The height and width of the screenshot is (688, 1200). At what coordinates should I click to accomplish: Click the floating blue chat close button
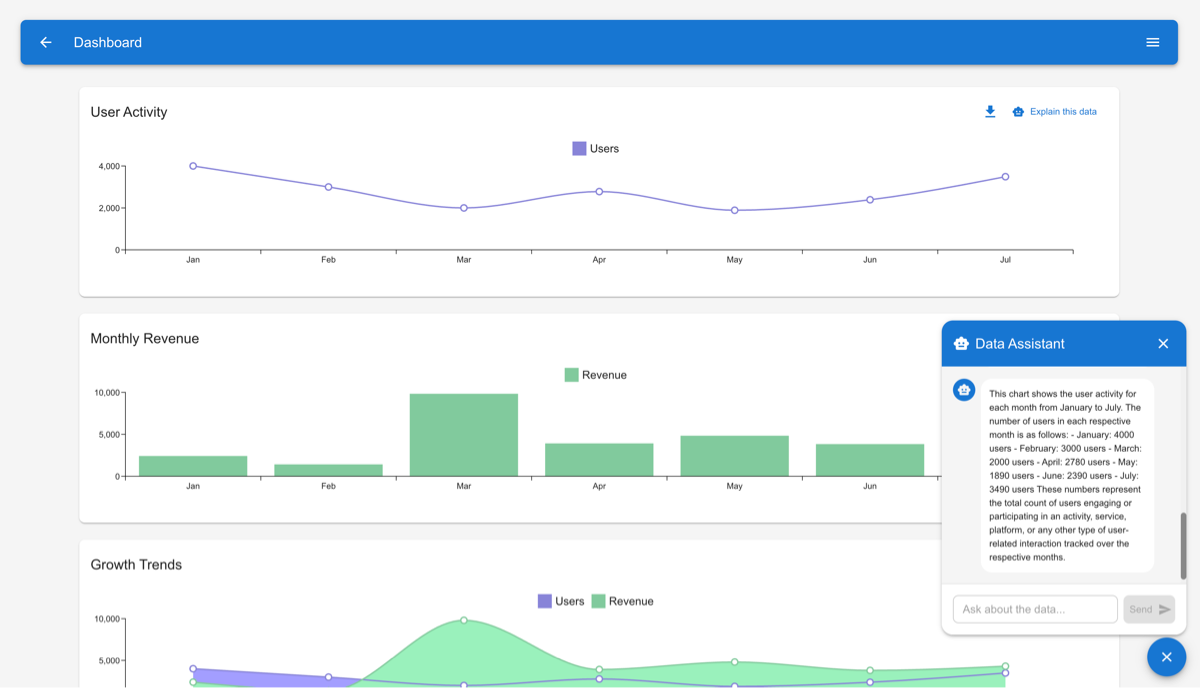tap(1166, 657)
